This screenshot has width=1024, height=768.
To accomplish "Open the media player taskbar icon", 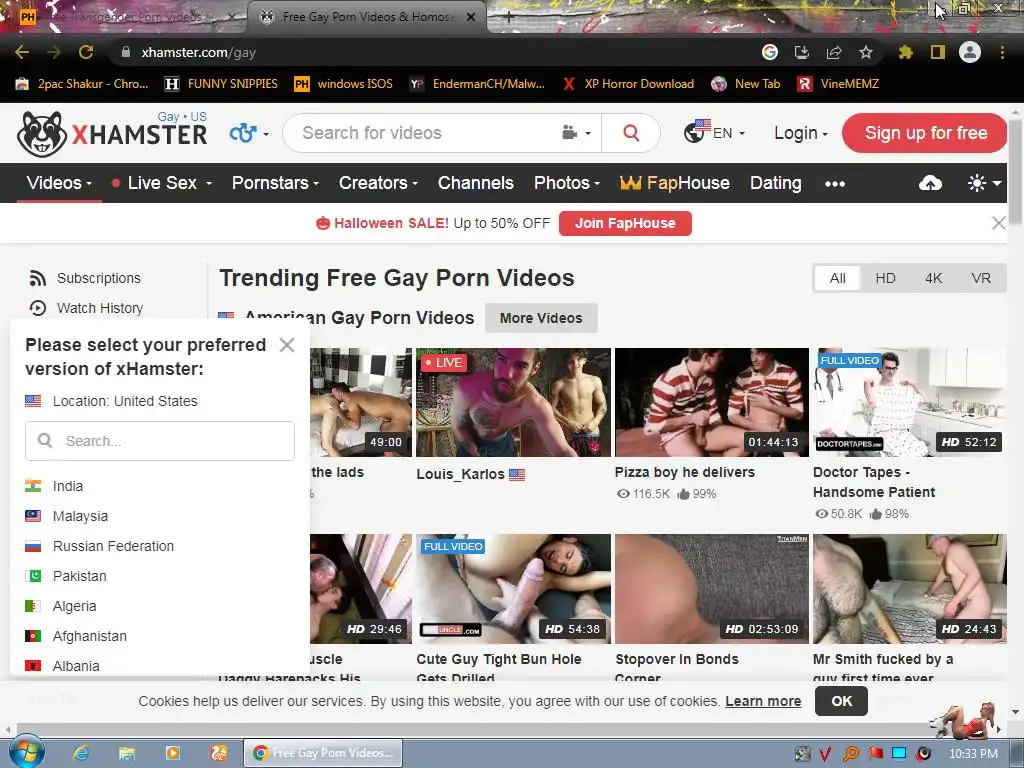I will (172, 753).
